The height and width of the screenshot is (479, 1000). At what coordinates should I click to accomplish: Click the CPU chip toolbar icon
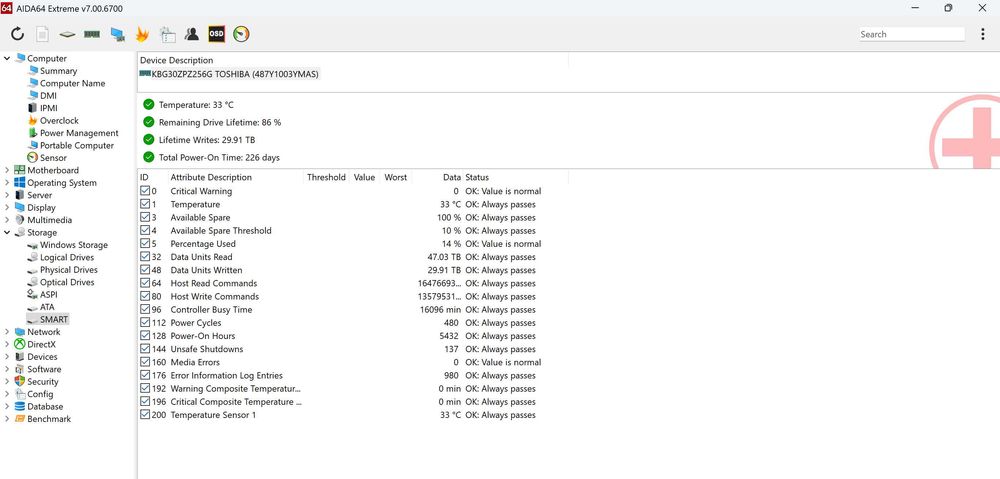[x=67, y=34]
